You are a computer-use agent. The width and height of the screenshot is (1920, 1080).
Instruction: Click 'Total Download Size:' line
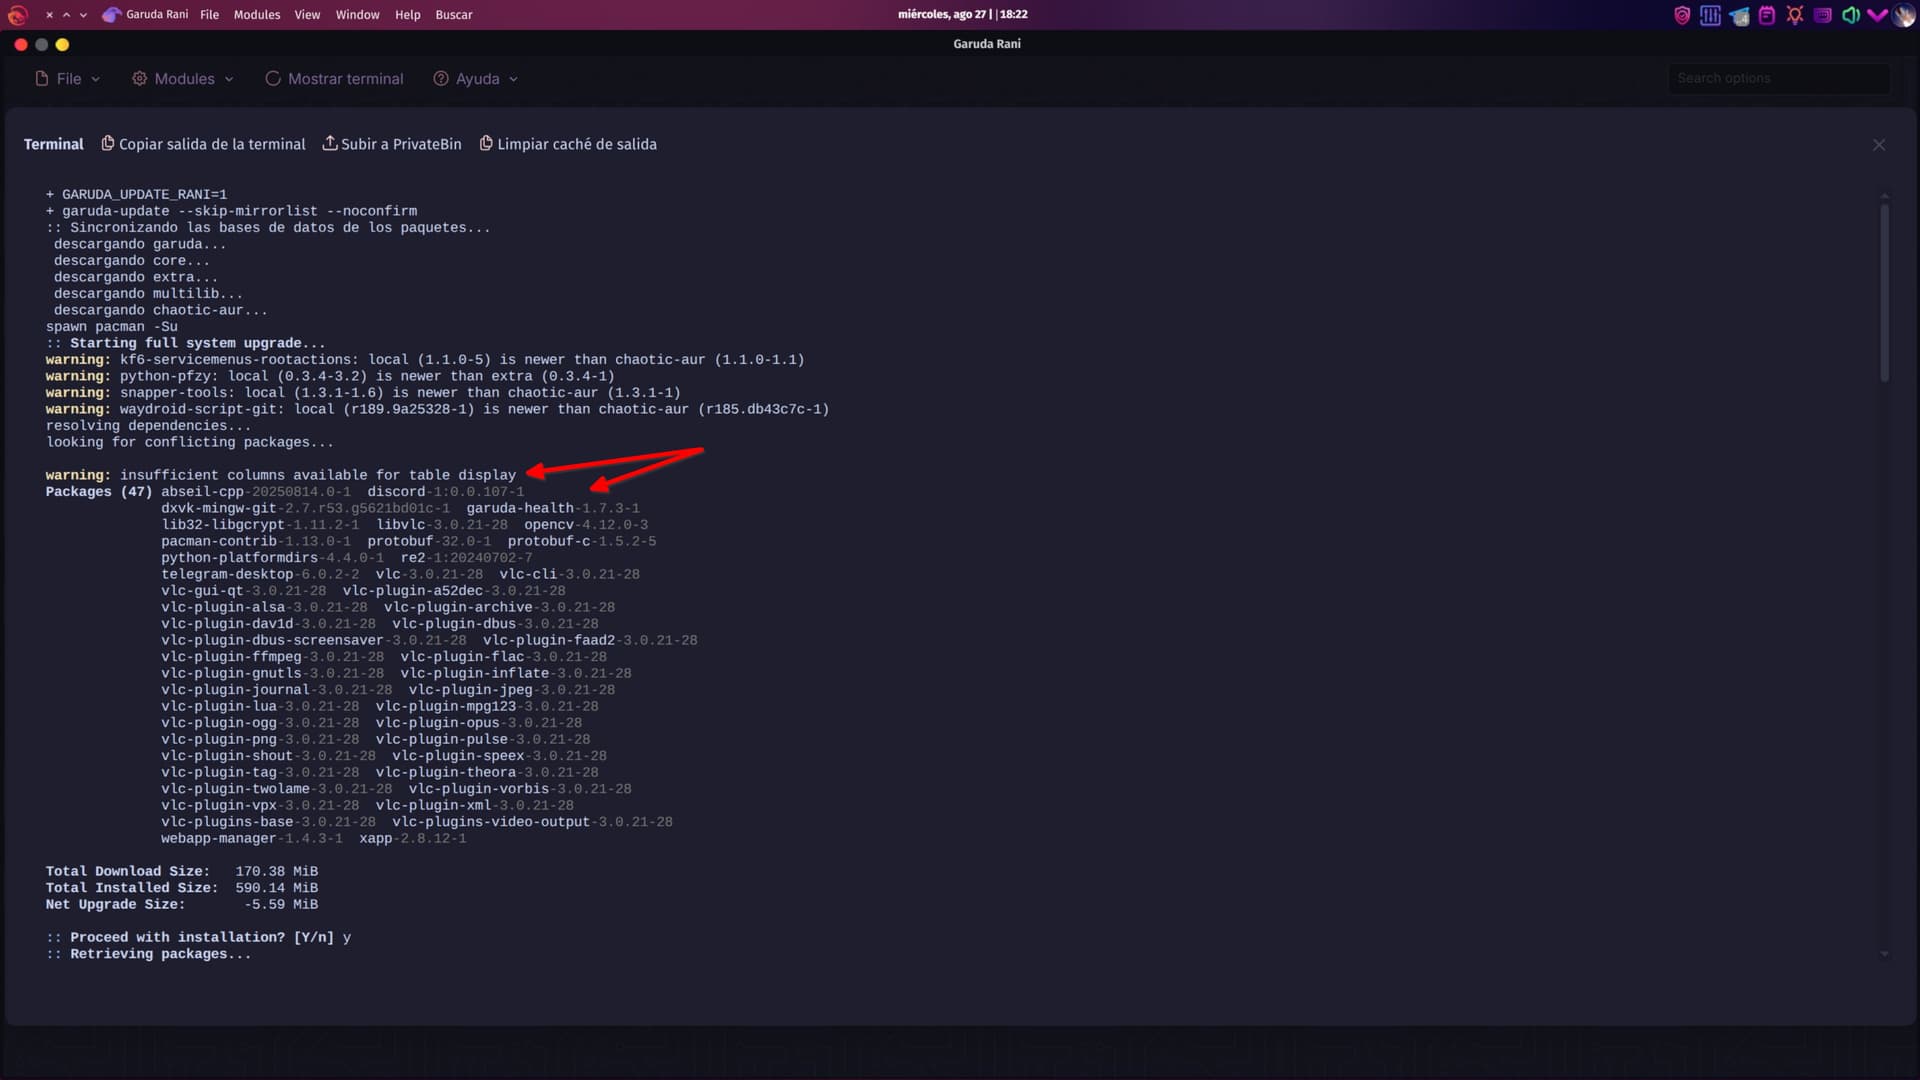point(182,872)
